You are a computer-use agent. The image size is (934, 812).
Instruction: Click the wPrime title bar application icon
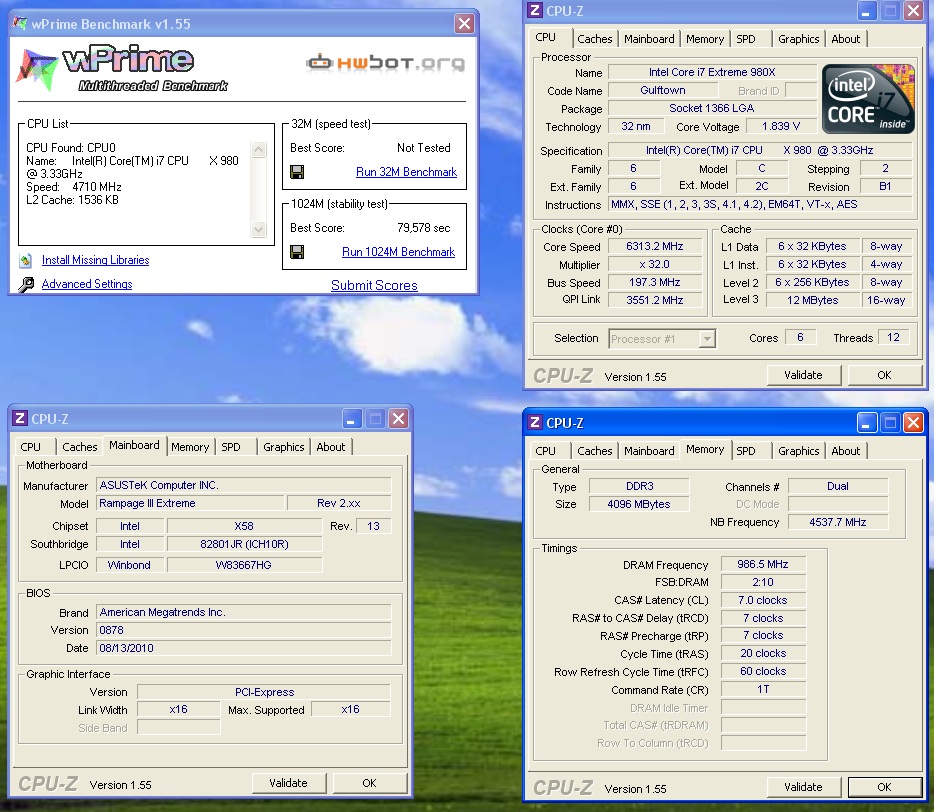pos(20,23)
